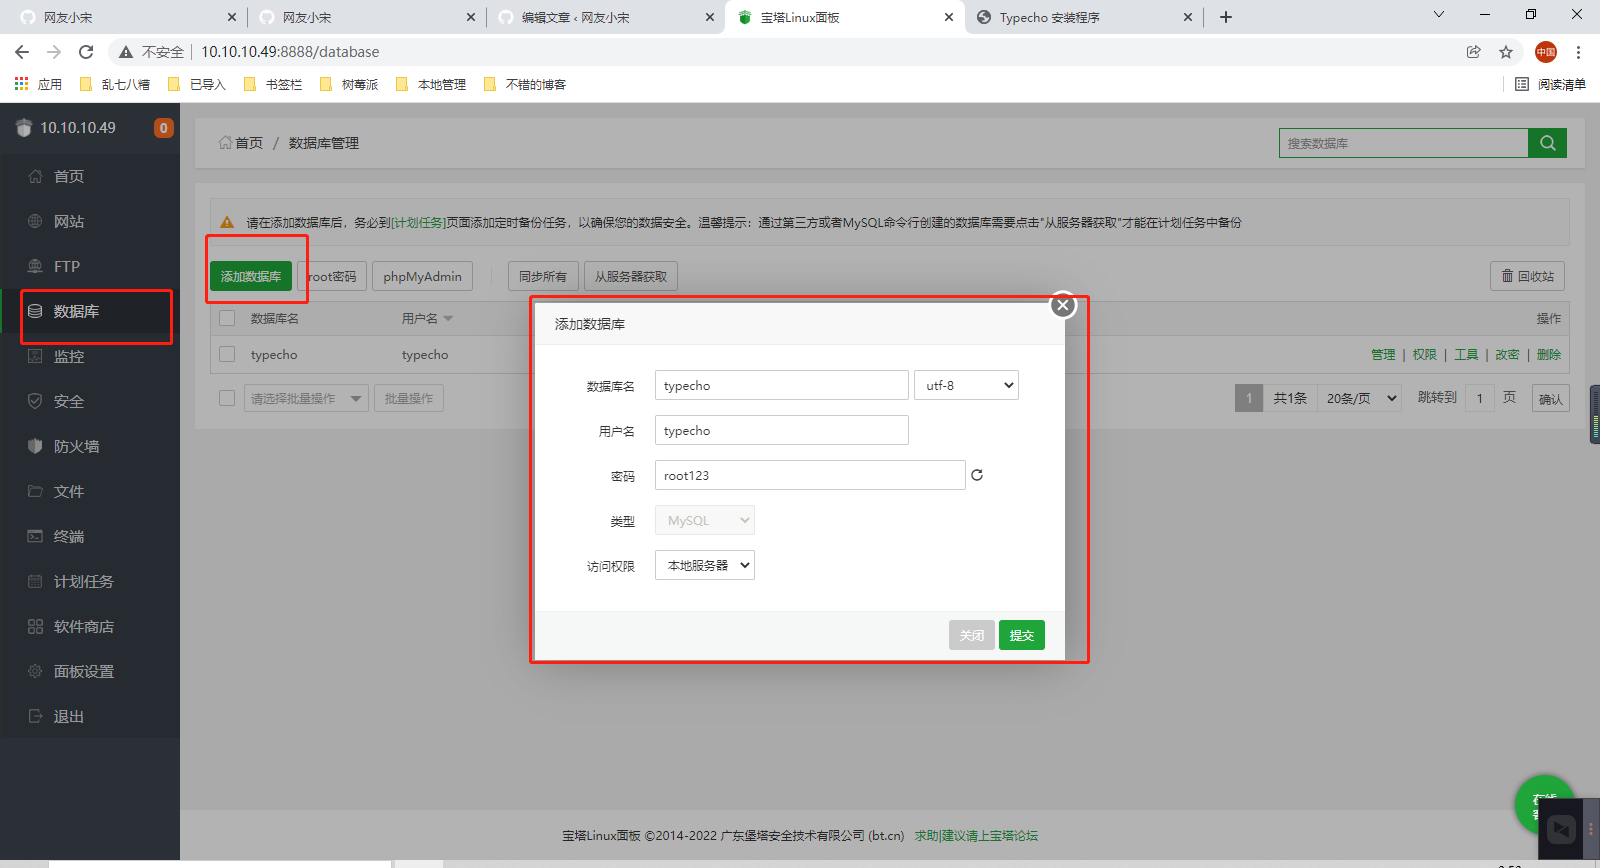Click the 首页 breadcrumb home link
Viewport: 1600px width, 868px height.
coord(241,143)
